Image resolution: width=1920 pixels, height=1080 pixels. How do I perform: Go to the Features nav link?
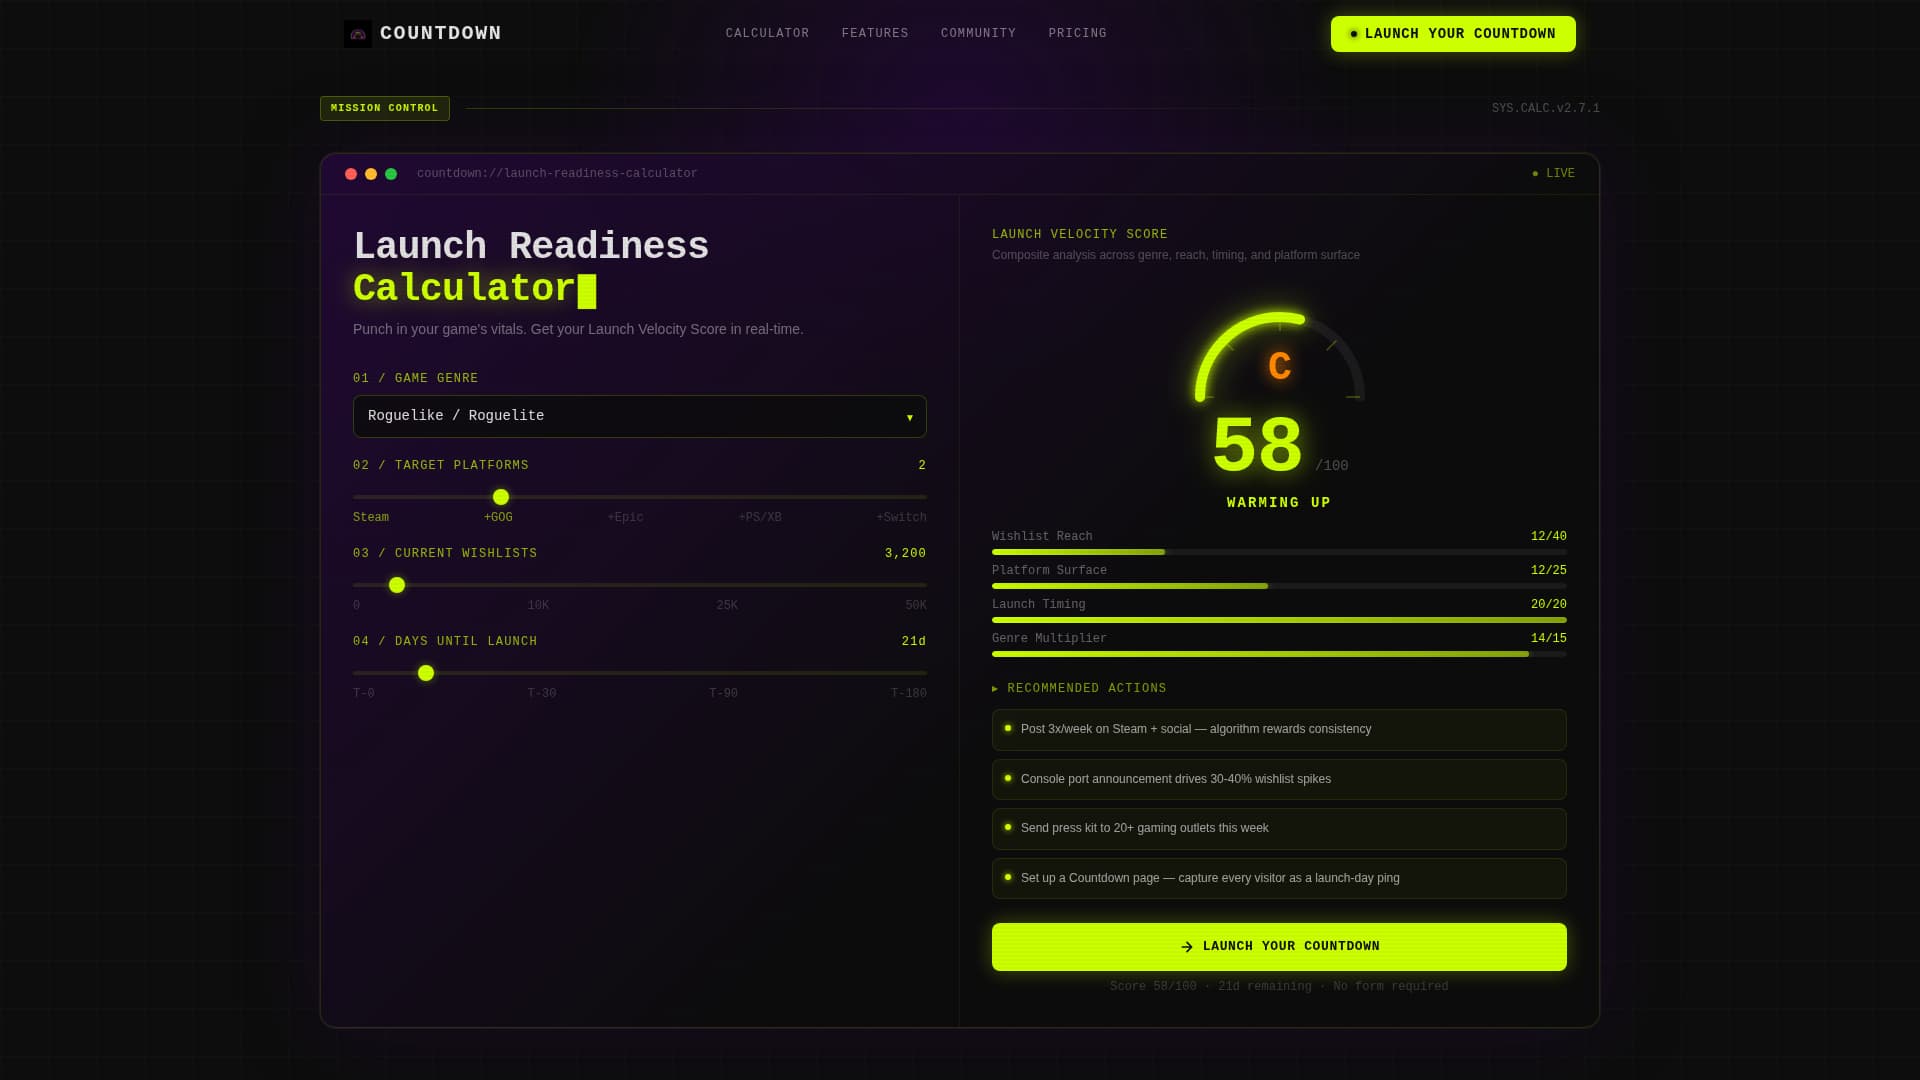875,33
